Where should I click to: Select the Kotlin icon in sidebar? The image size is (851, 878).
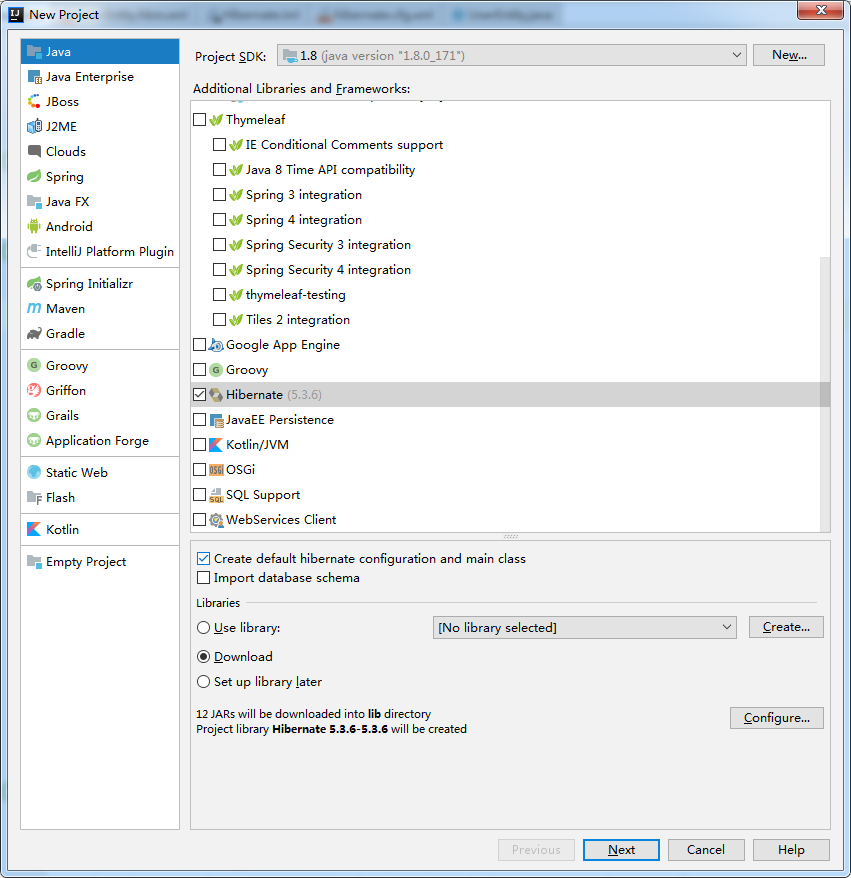point(34,529)
